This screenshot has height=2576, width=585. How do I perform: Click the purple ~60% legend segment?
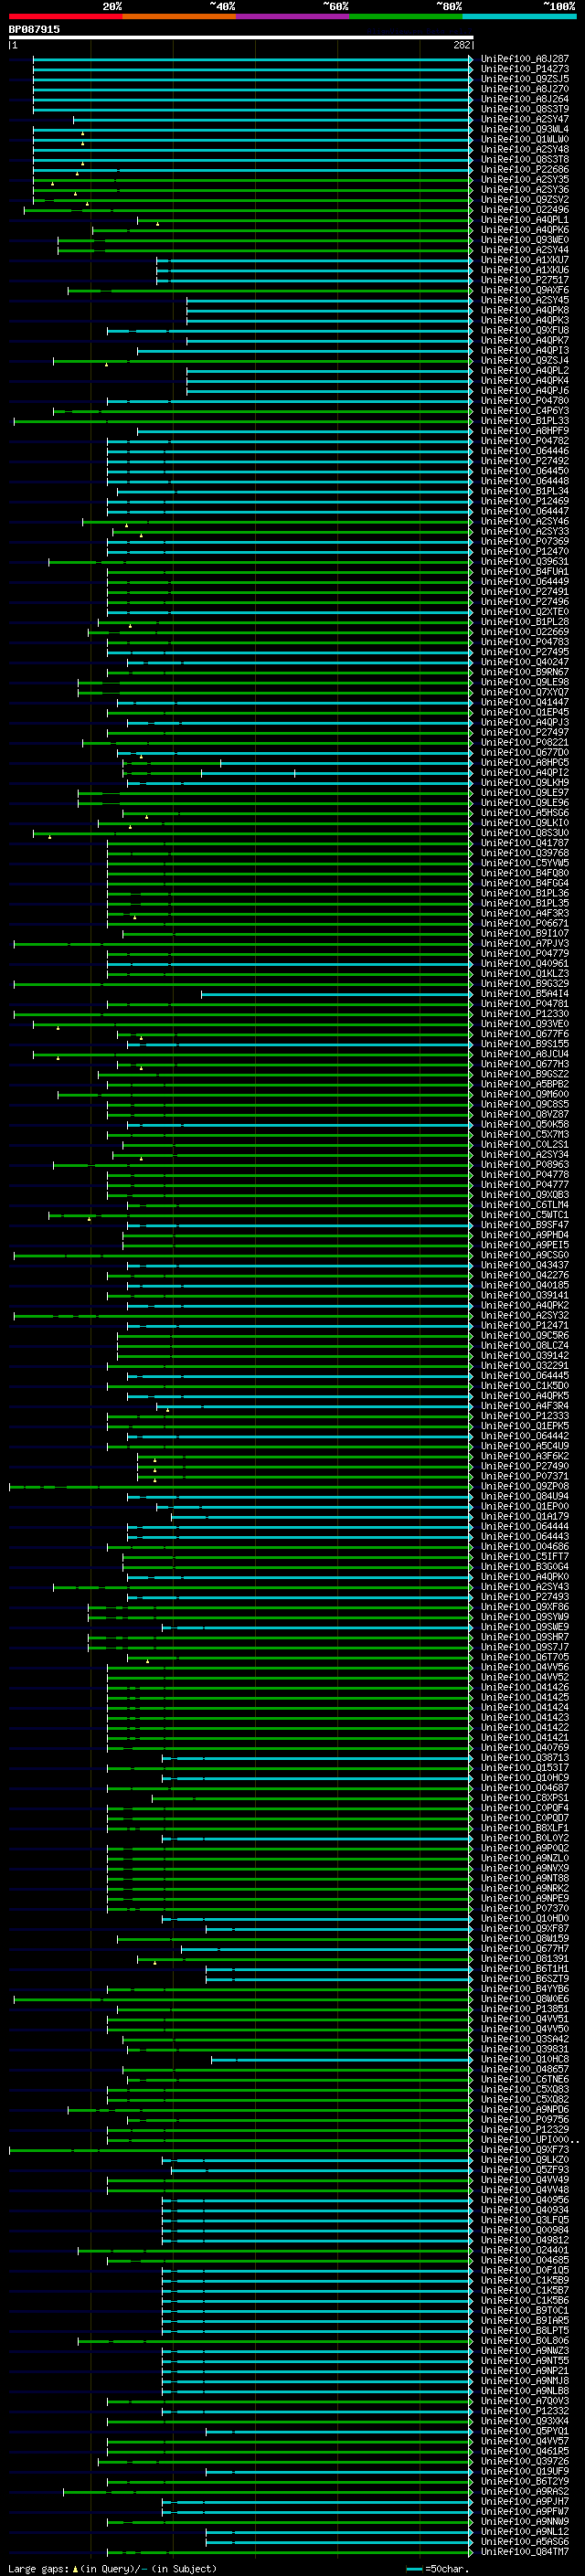[x=293, y=16]
